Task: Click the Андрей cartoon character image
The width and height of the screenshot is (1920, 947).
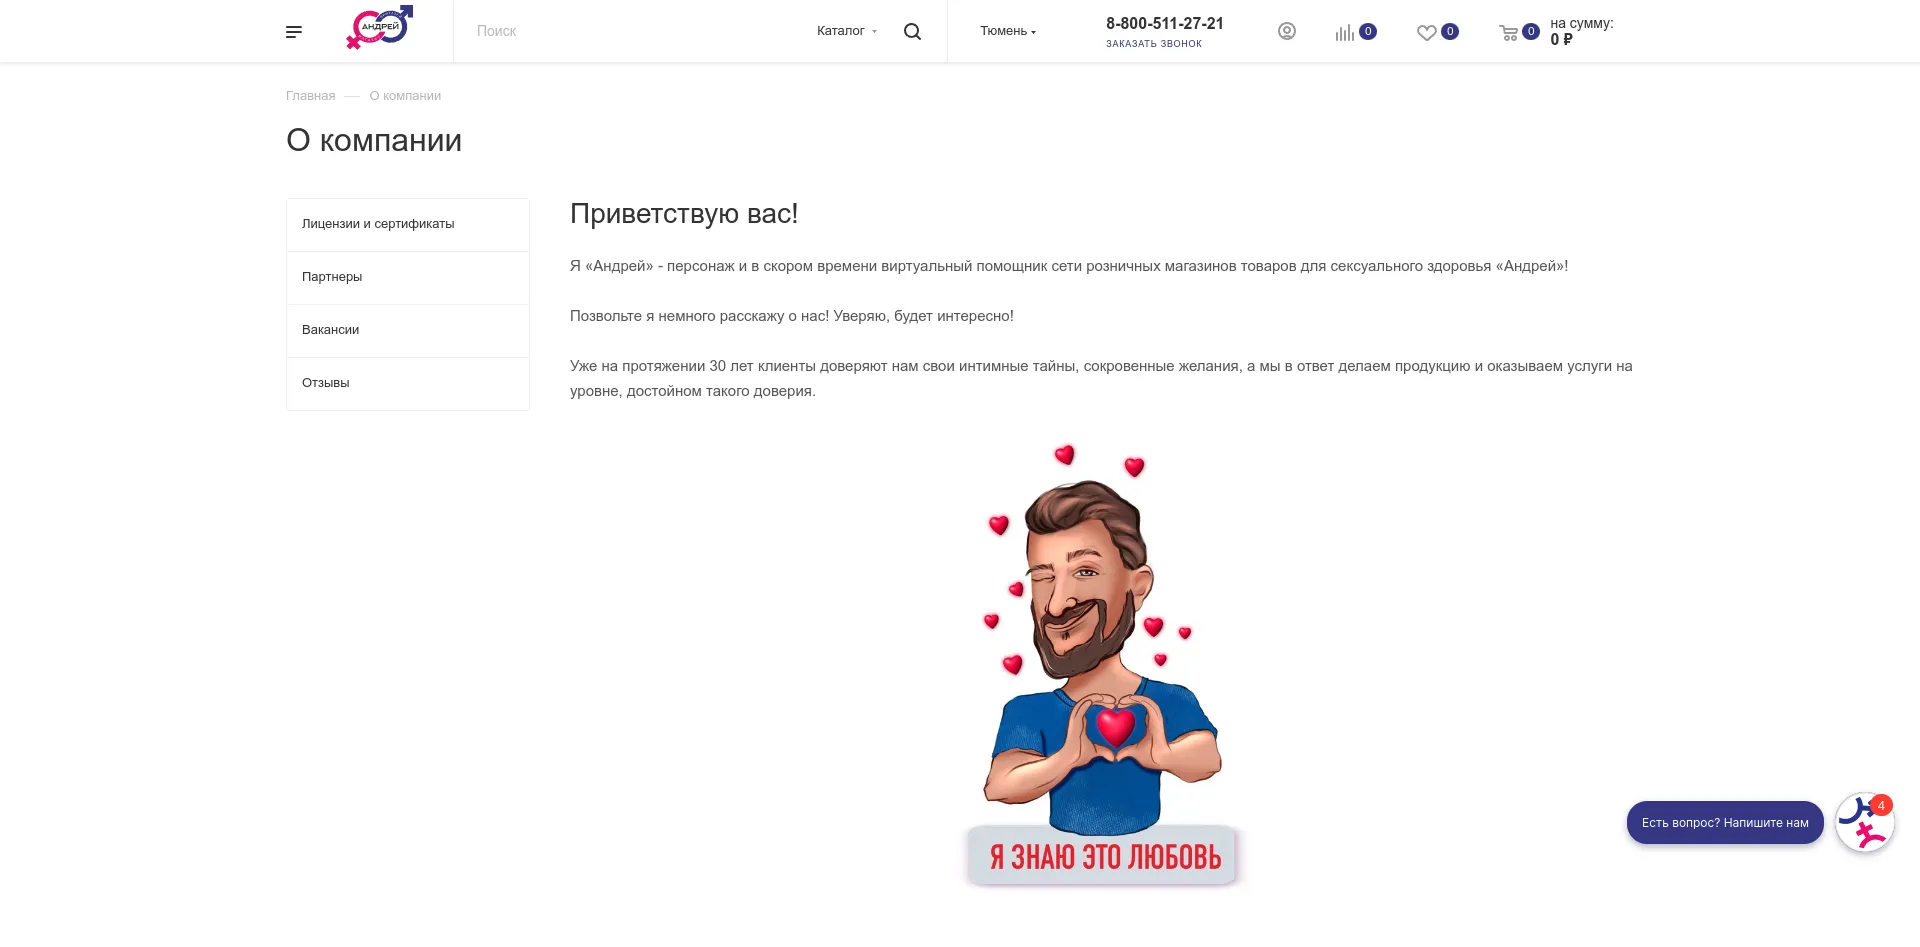Action: click(x=1102, y=665)
